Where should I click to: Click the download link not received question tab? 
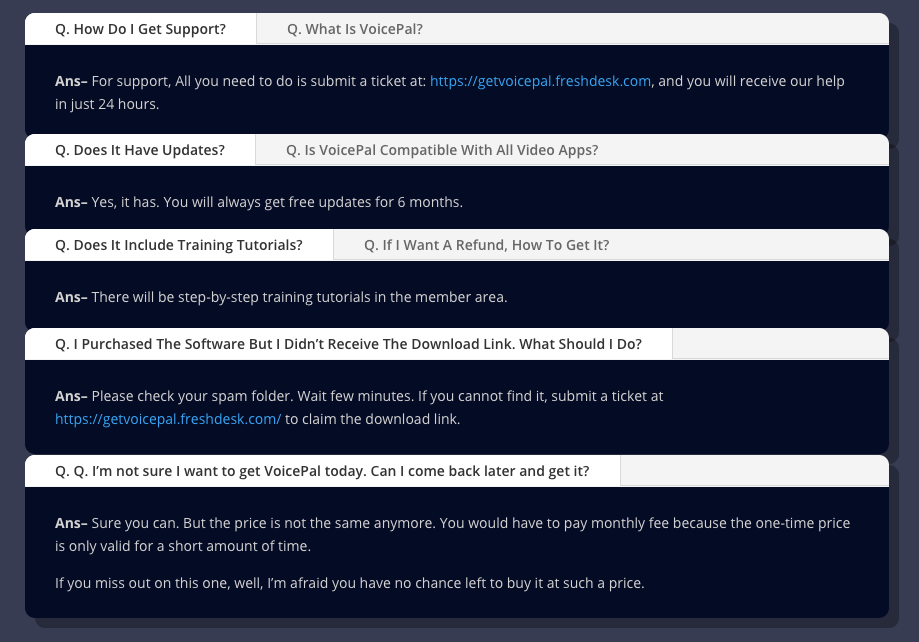tap(348, 344)
